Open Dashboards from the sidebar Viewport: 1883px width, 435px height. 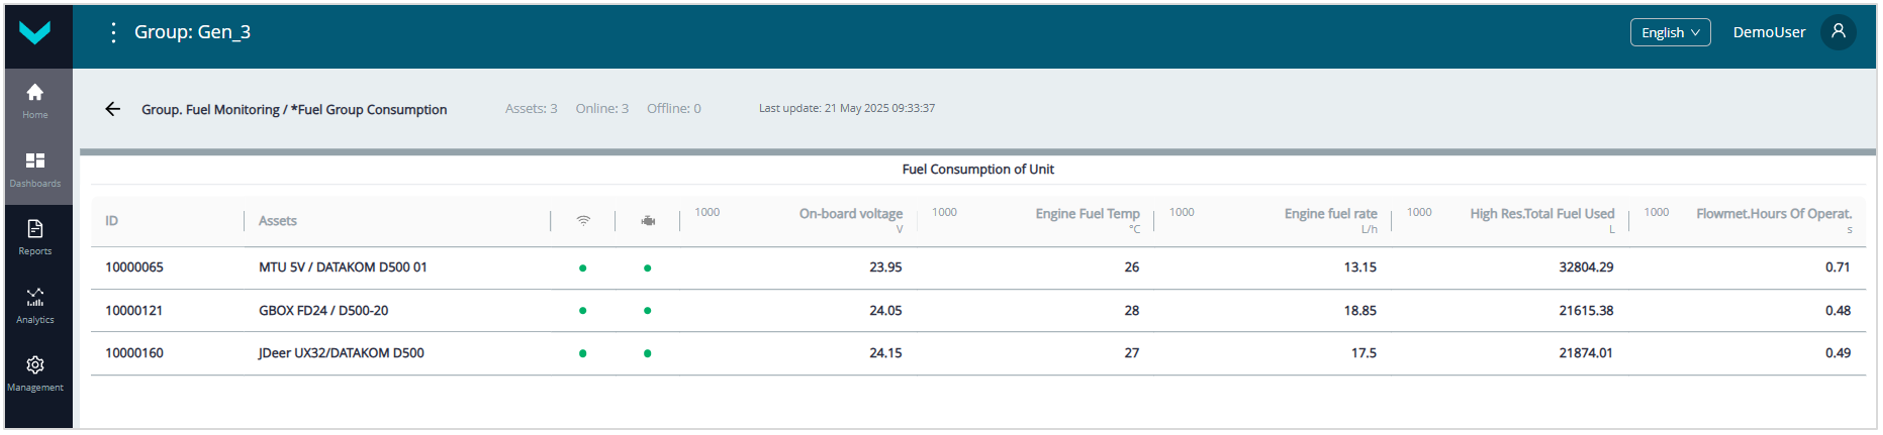[35, 169]
